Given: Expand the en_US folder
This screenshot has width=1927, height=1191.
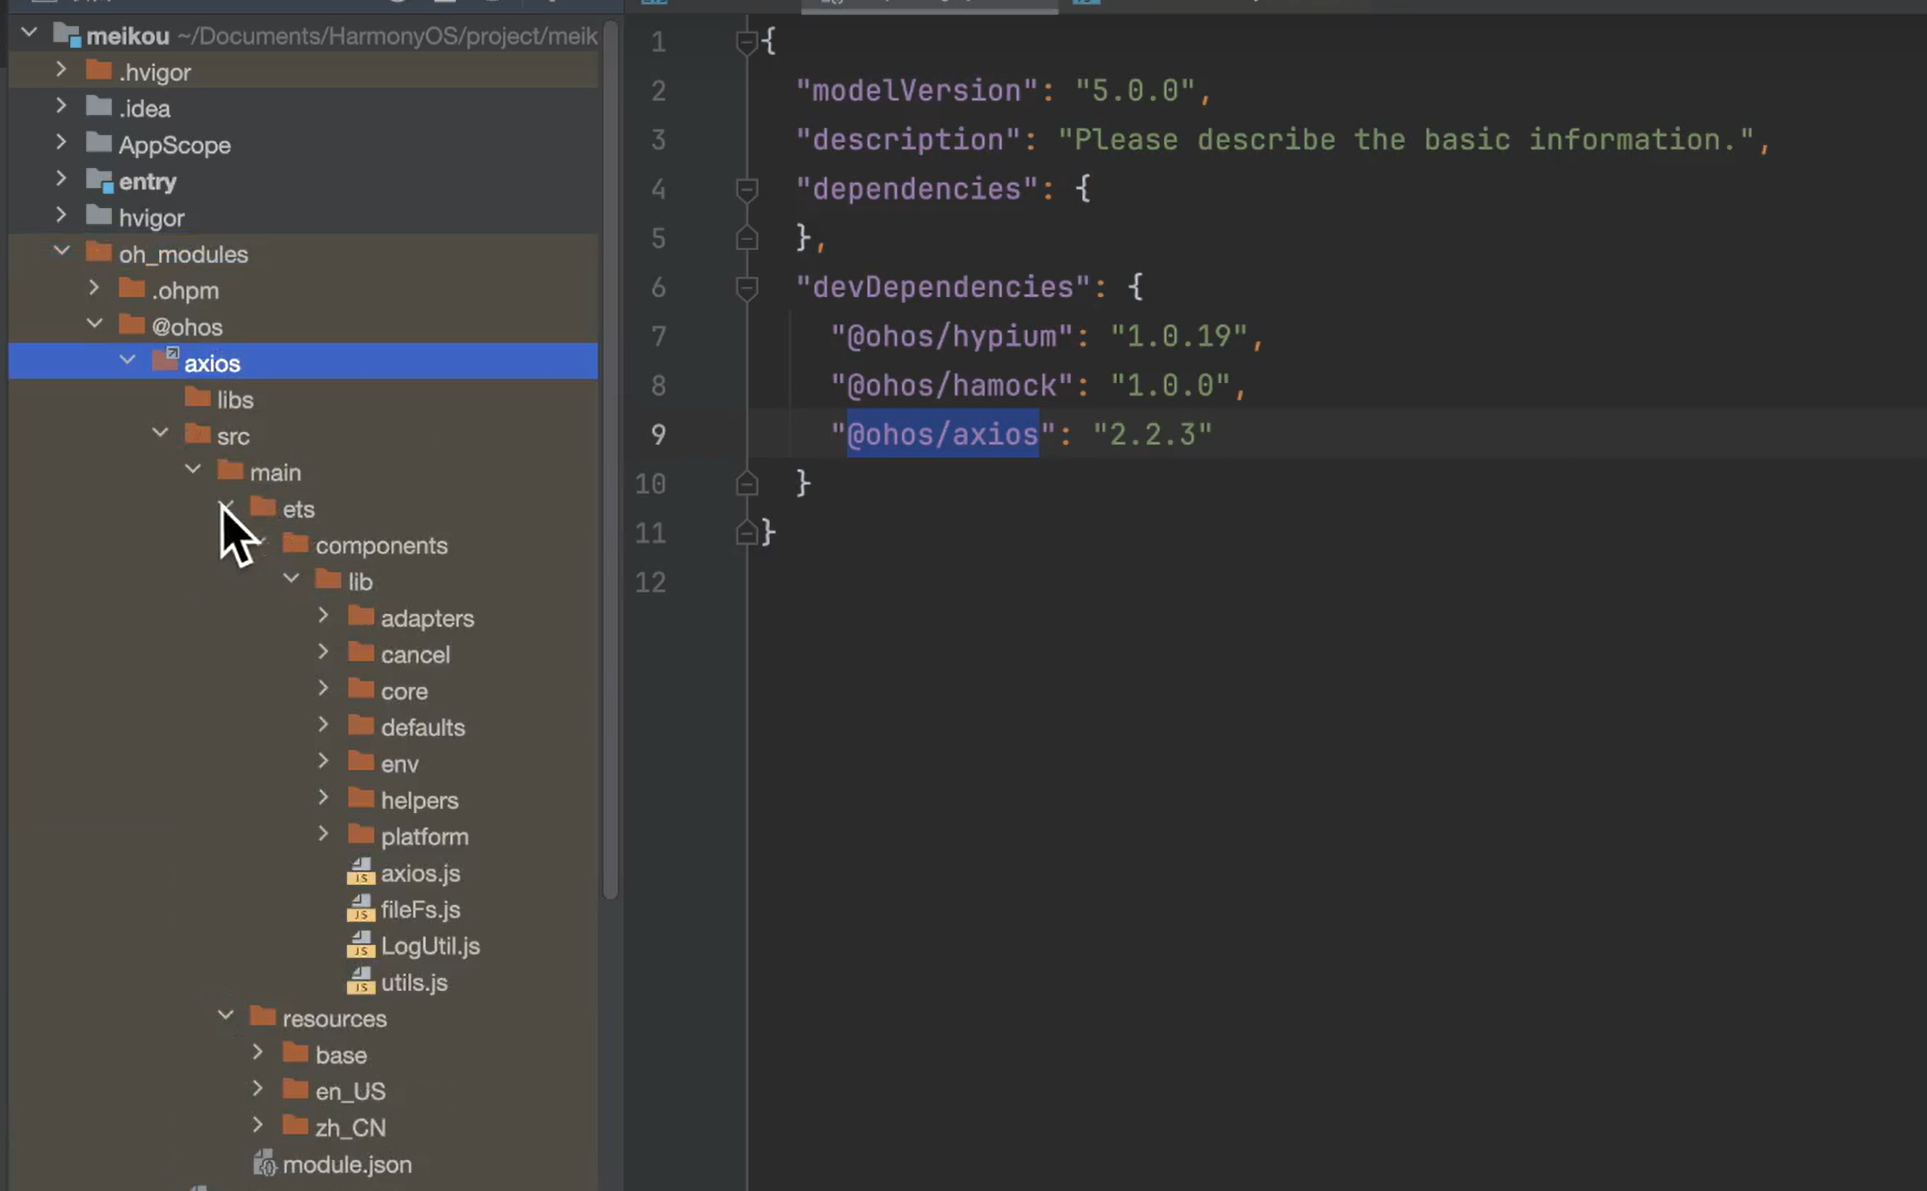Looking at the screenshot, I should pyautogui.click(x=258, y=1089).
